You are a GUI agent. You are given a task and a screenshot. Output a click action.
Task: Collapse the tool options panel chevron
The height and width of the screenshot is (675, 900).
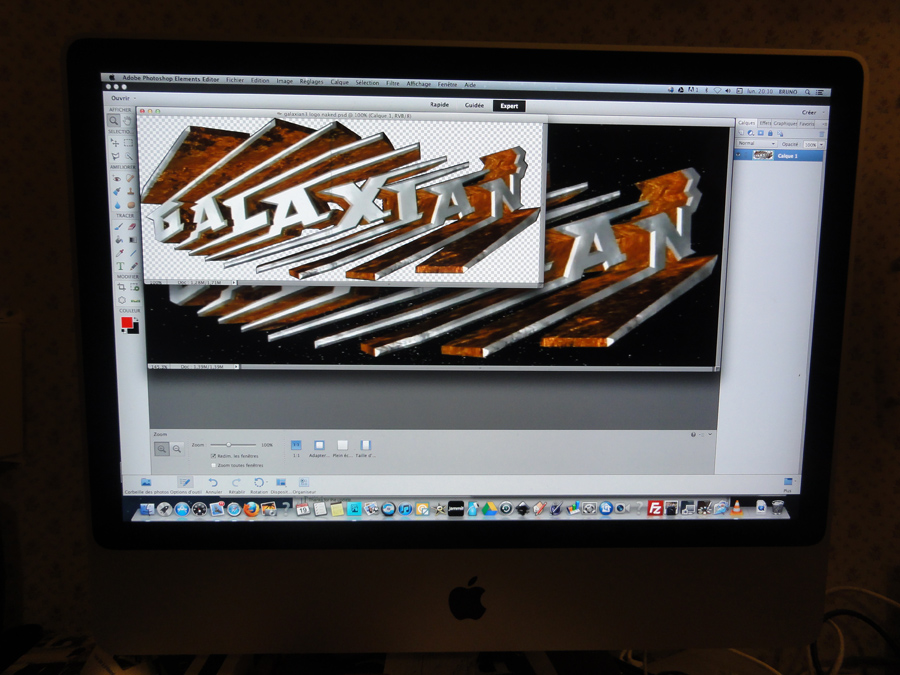click(x=710, y=435)
